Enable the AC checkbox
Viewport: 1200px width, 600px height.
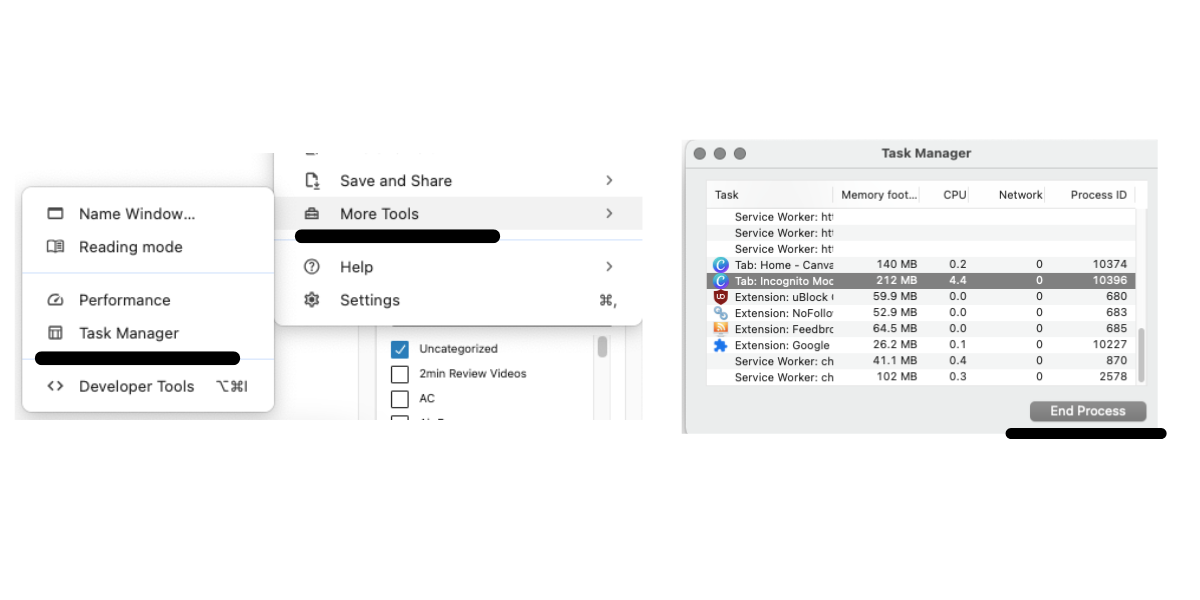pos(400,398)
